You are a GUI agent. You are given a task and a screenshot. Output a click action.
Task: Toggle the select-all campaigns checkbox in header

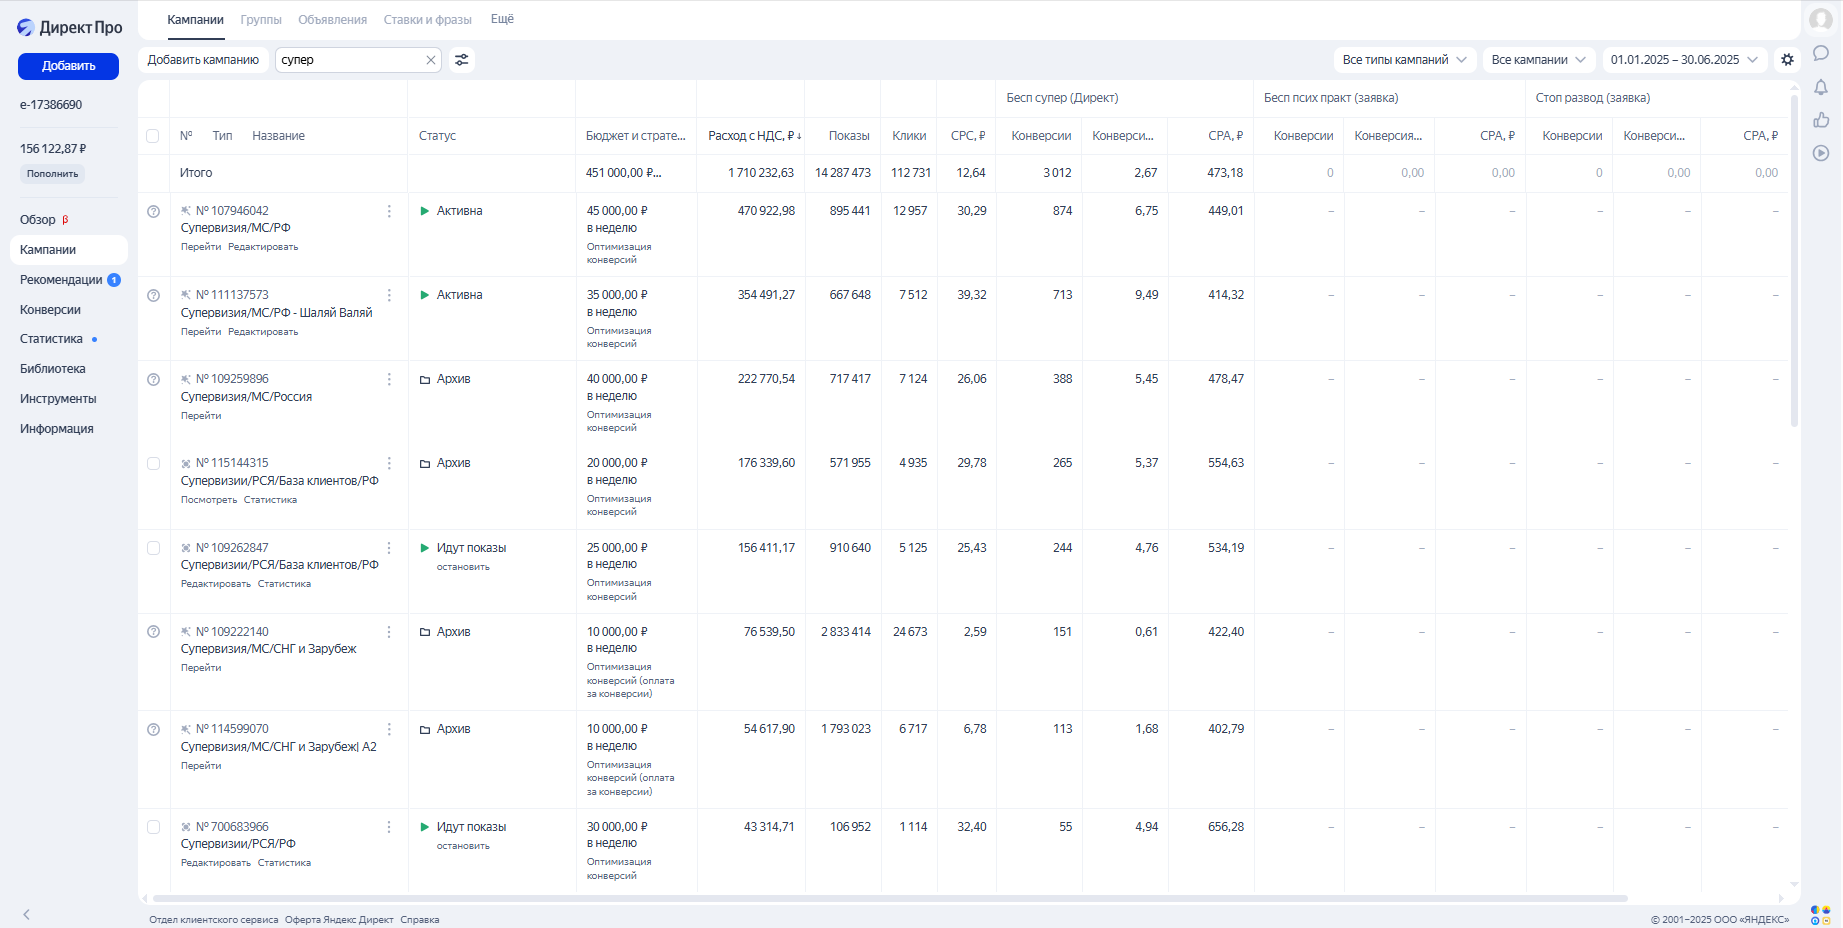pyautogui.click(x=153, y=136)
